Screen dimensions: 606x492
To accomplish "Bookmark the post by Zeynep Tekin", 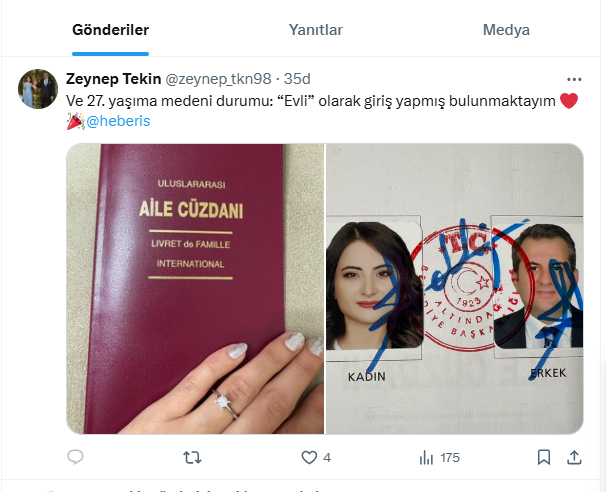I will point(544,457).
